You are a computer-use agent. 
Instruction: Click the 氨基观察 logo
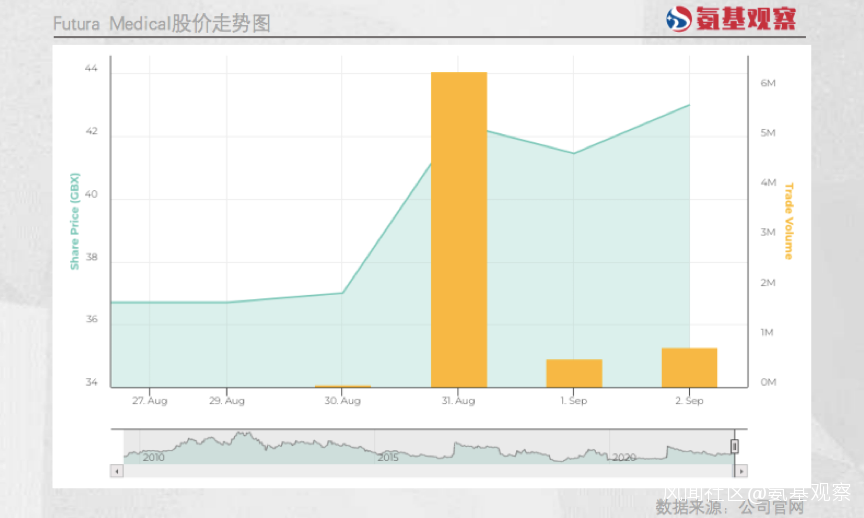click(731, 19)
